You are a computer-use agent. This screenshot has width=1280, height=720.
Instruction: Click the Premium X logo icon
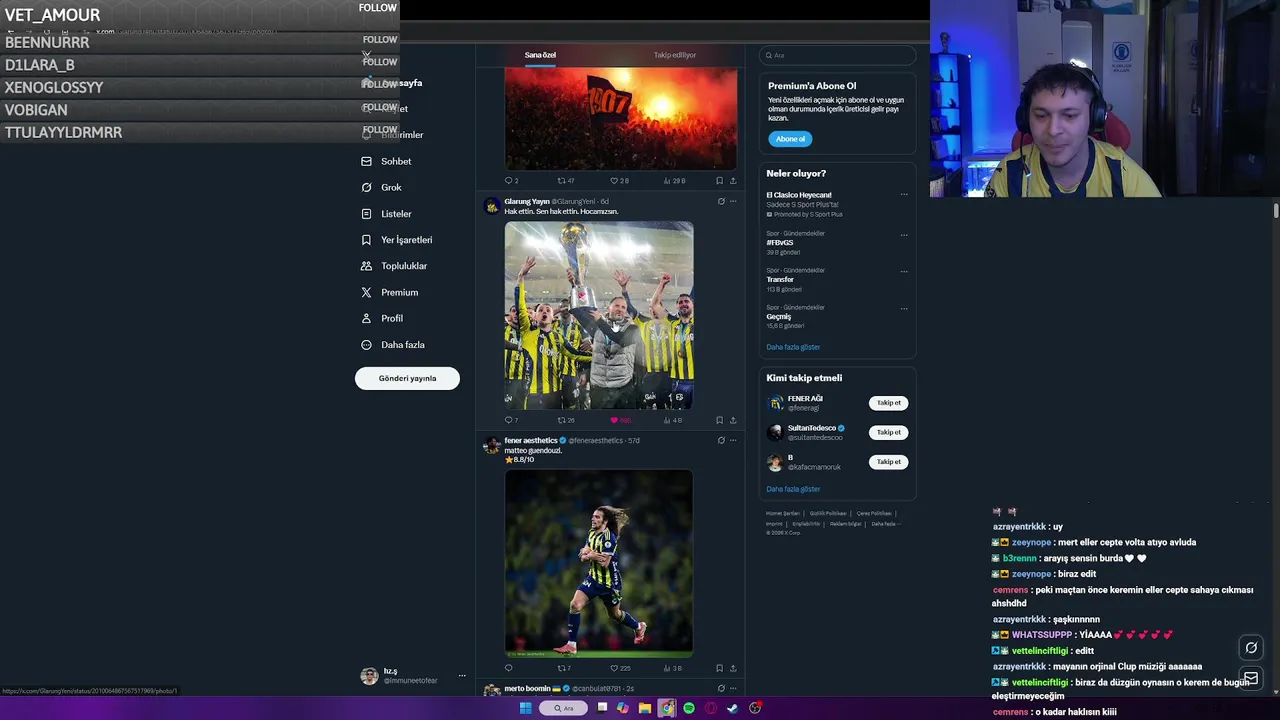(366, 292)
